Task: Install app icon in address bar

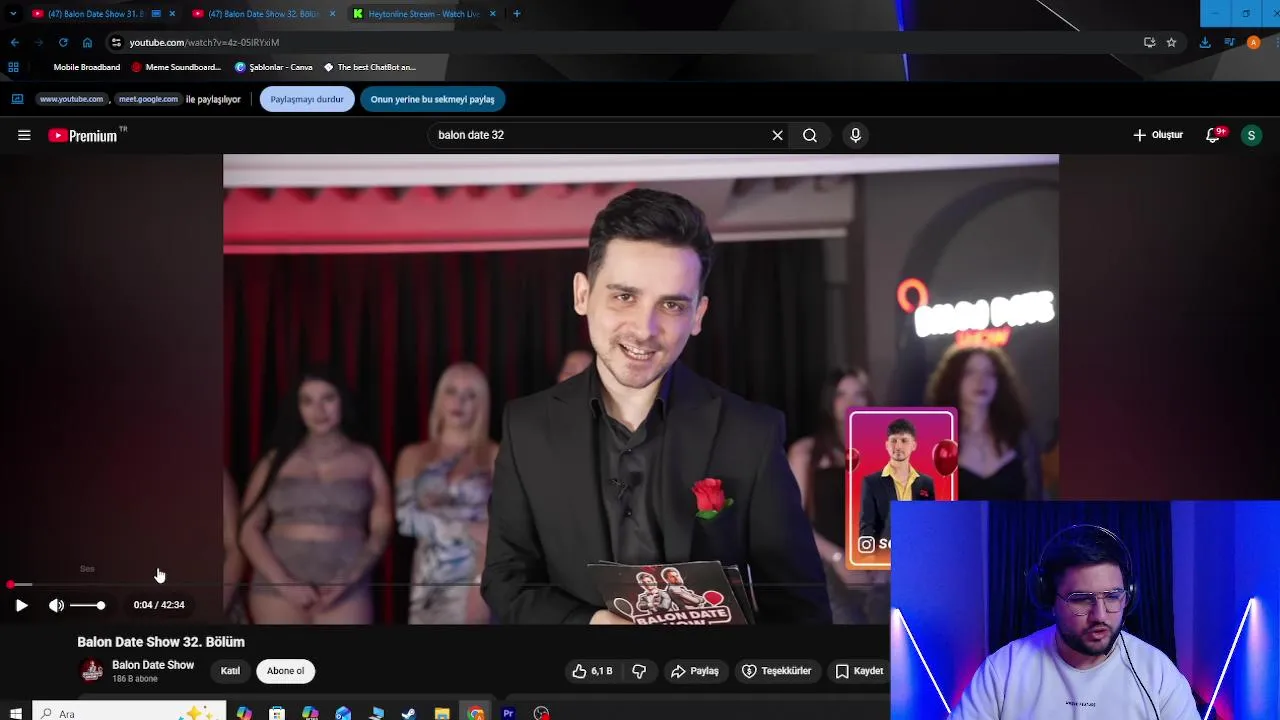Action: click(1149, 42)
